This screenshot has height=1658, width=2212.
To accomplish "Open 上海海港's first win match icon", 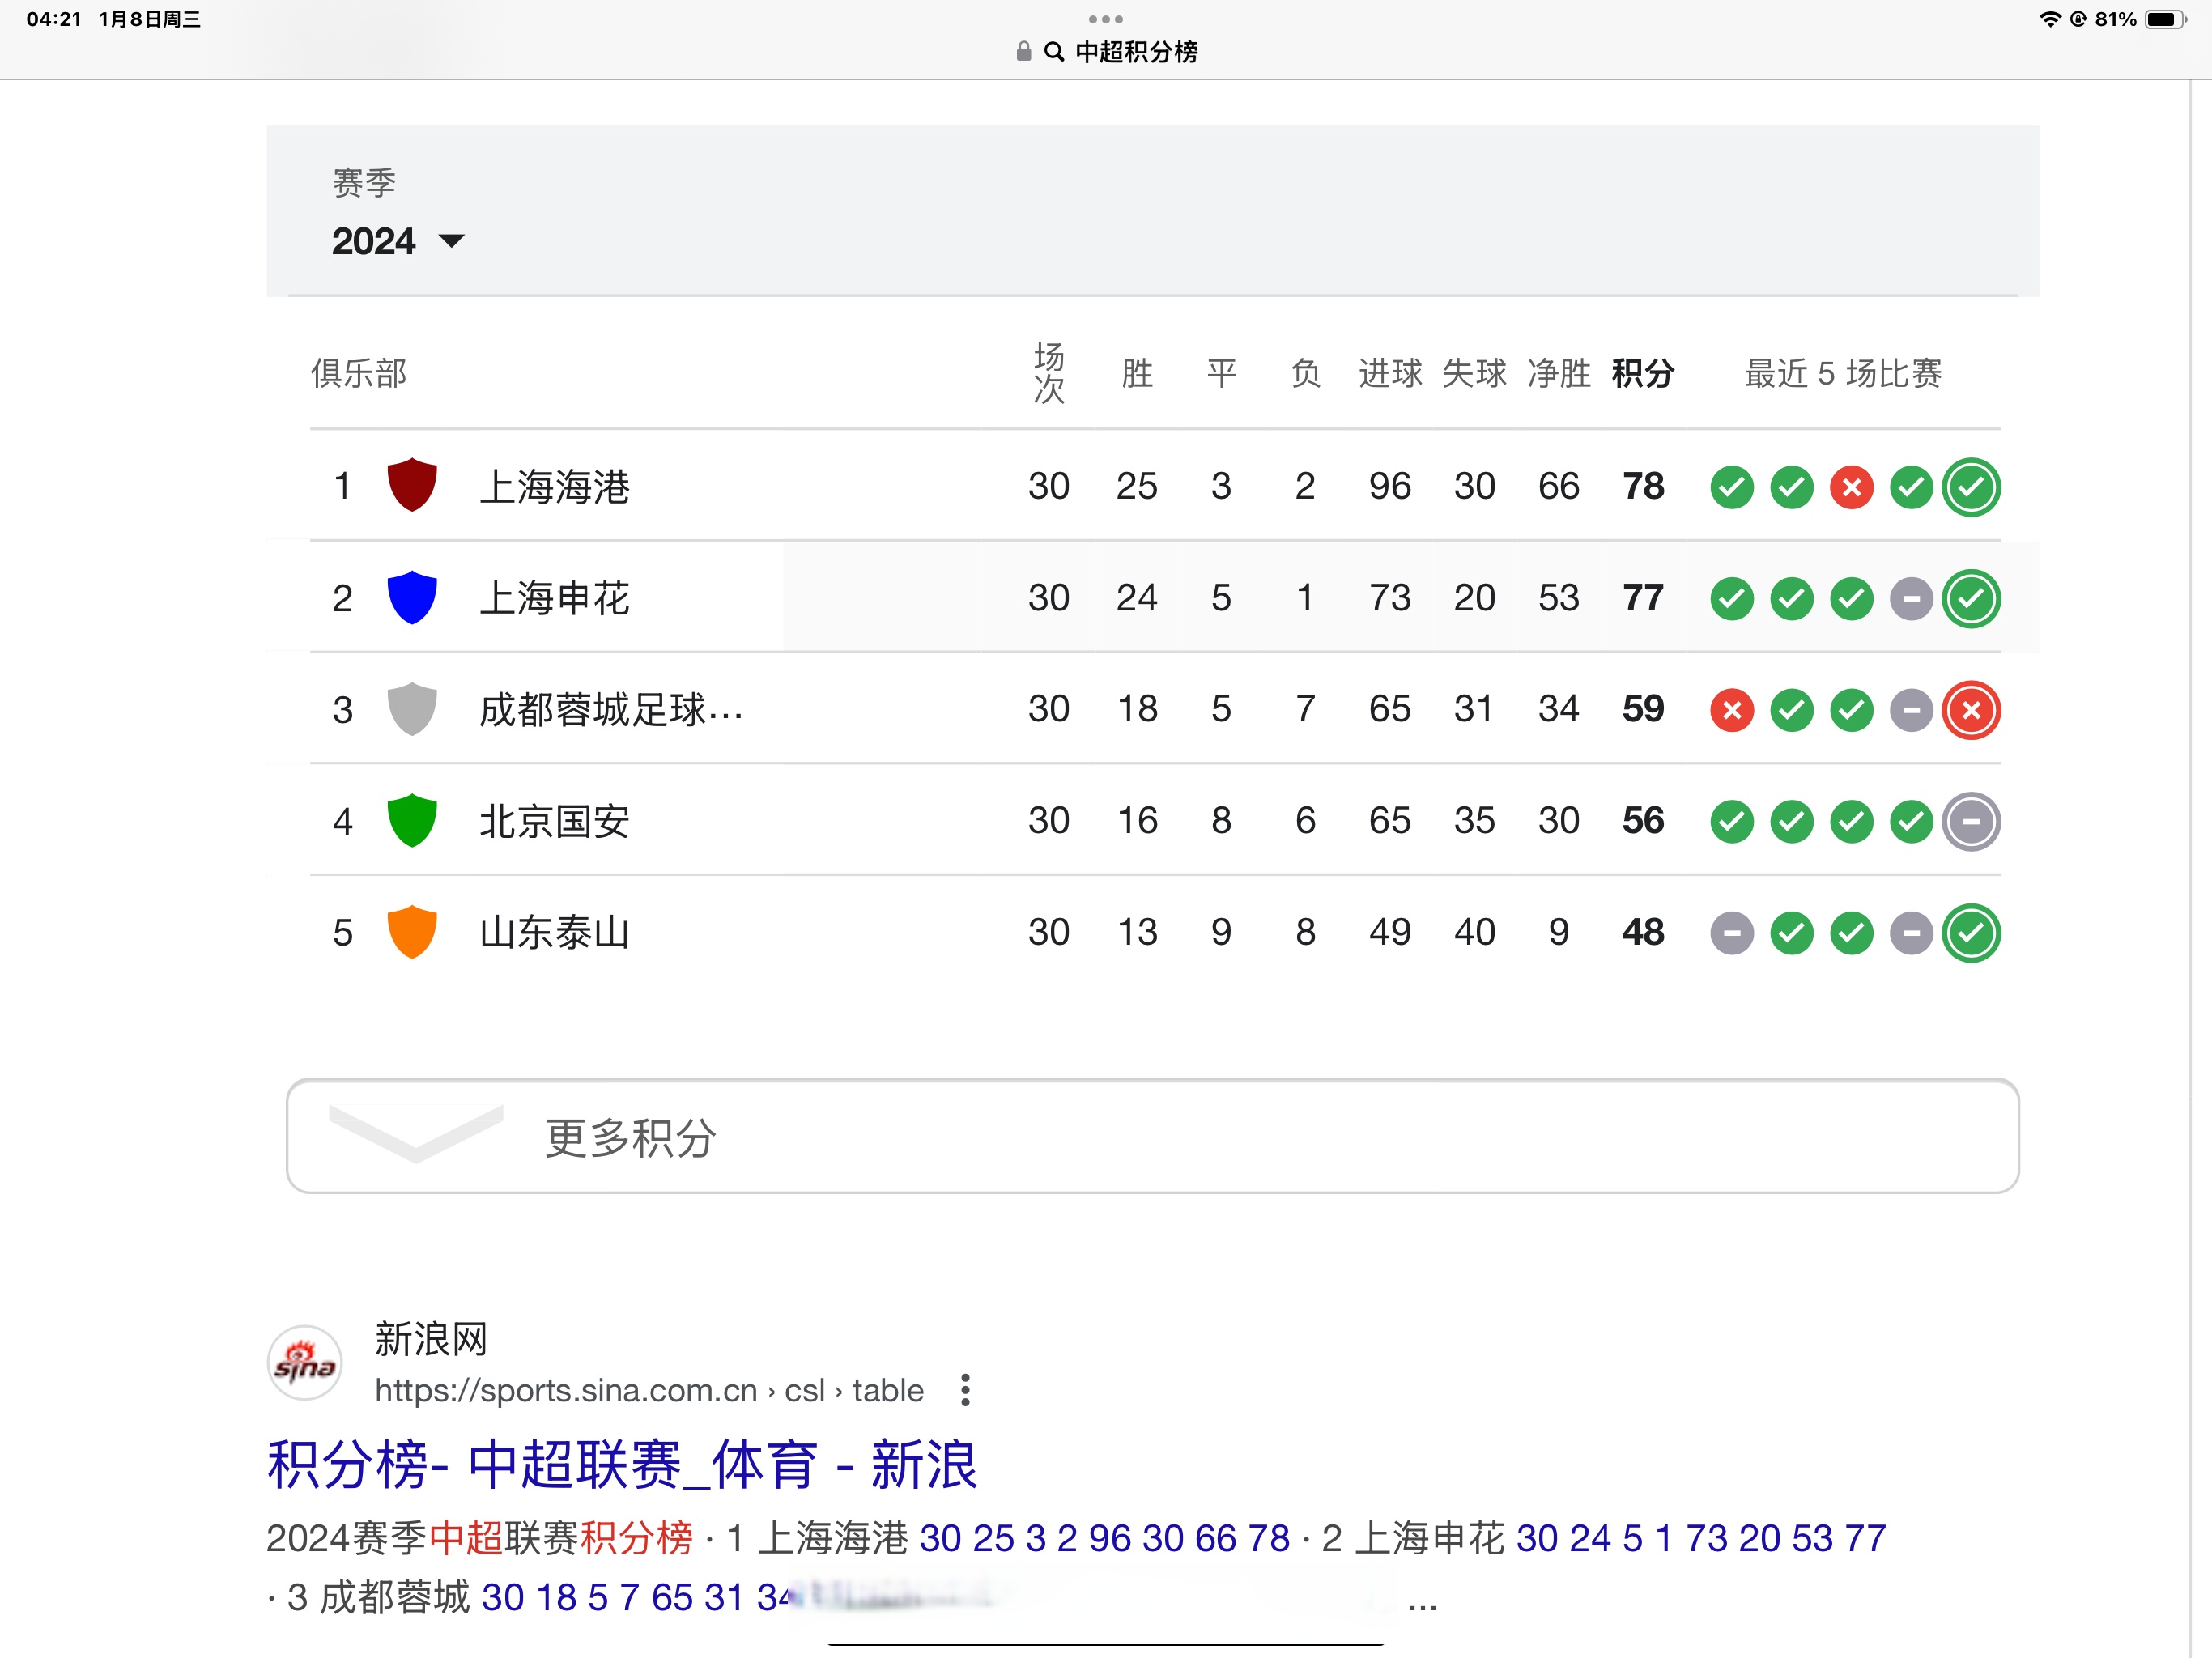I will [x=1732, y=487].
